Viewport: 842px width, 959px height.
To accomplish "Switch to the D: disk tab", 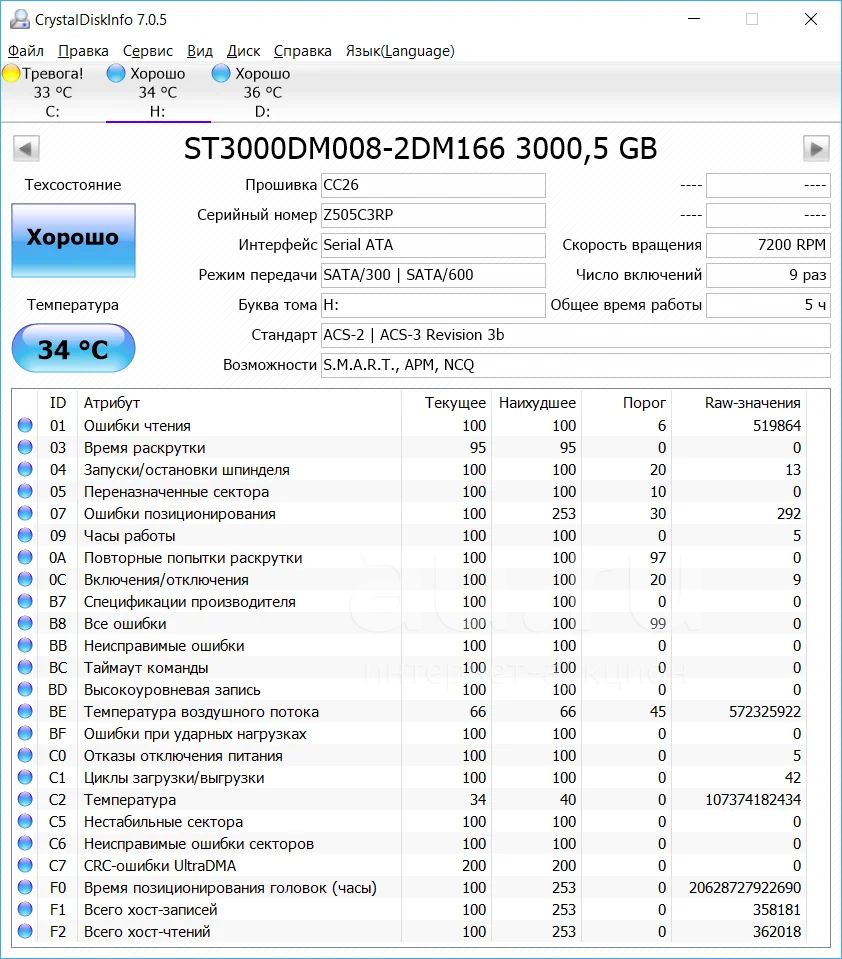I will (263, 92).
